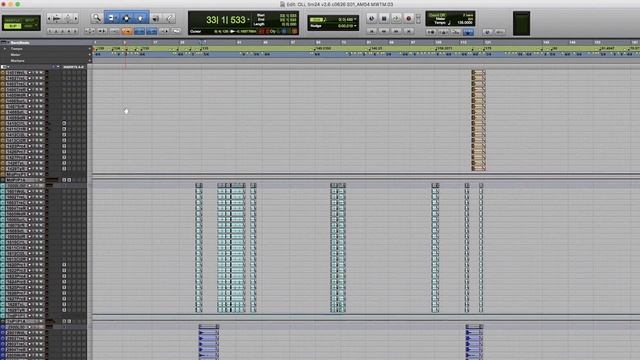Click the horizontal zoom out arrow
Viewport: 640px width, 360px height.
point(49,18)
